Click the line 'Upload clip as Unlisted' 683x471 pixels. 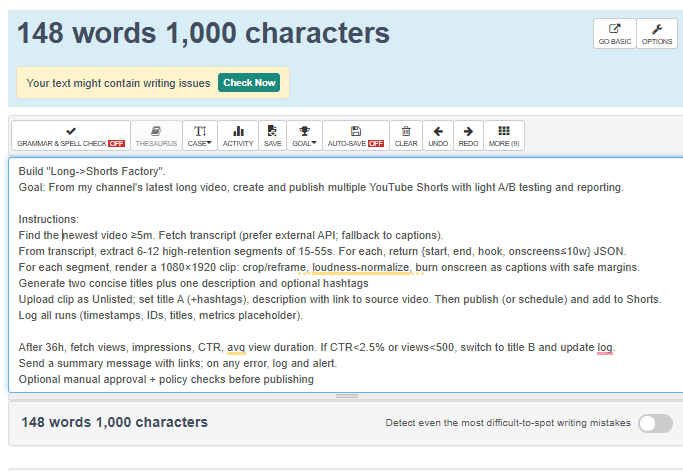(x=340, y=299)
